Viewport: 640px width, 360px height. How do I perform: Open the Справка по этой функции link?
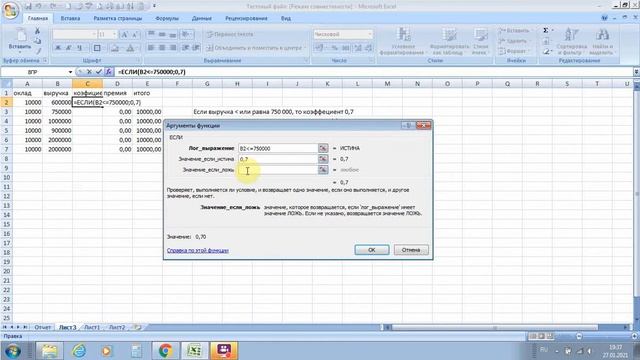point(198,250)
